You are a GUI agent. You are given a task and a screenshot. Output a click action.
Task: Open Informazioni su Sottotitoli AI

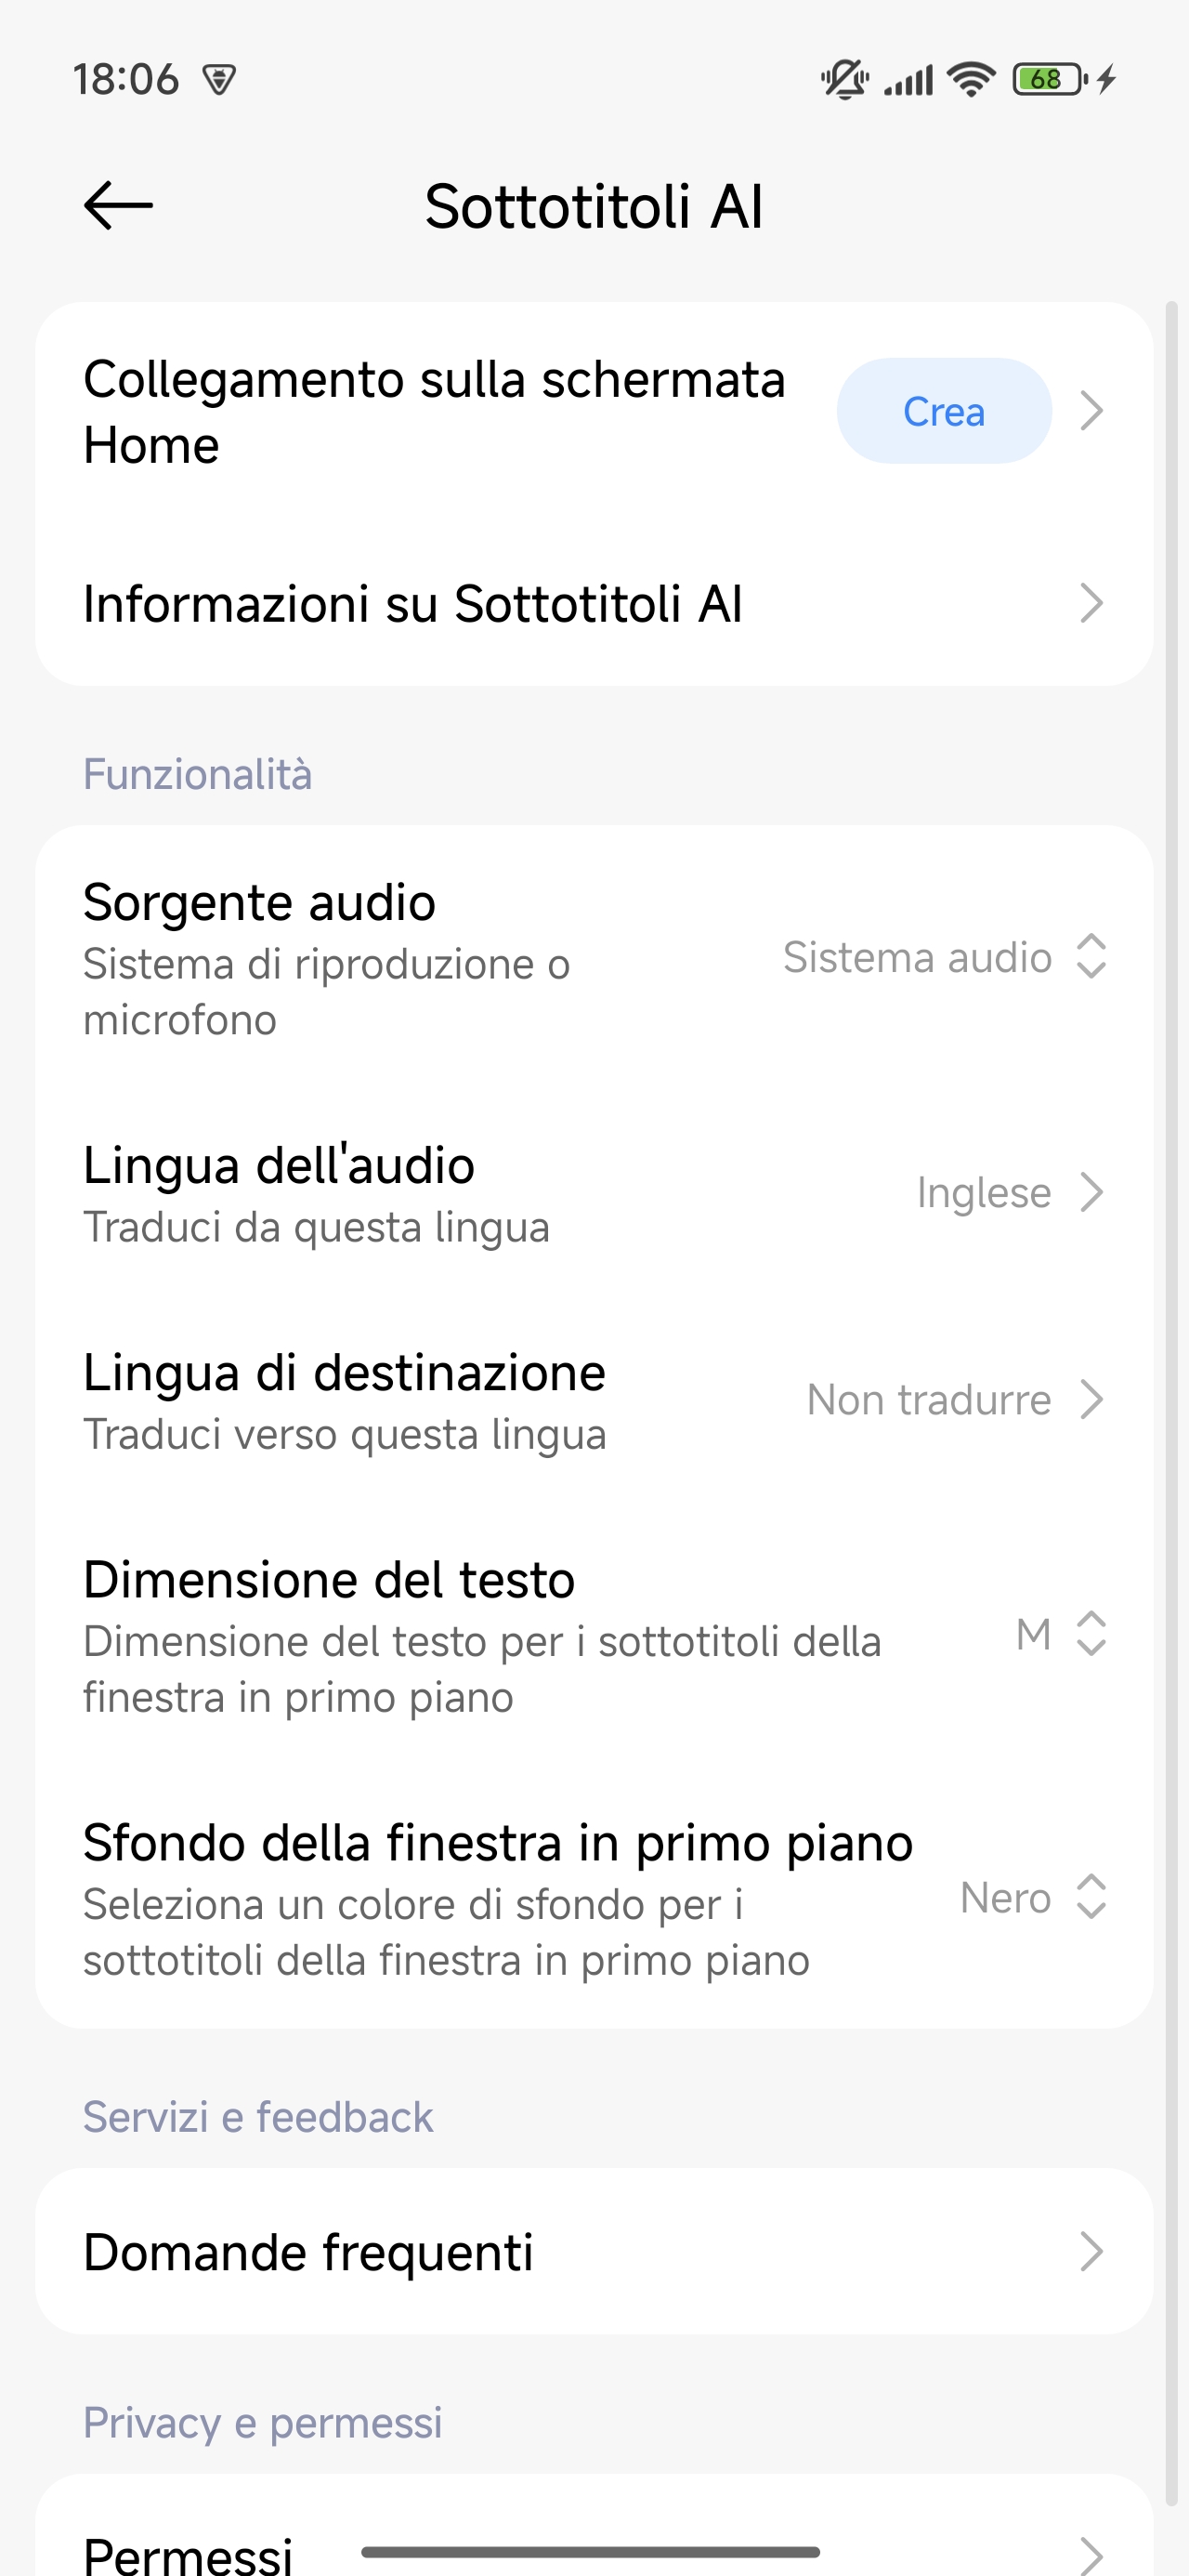412,604
